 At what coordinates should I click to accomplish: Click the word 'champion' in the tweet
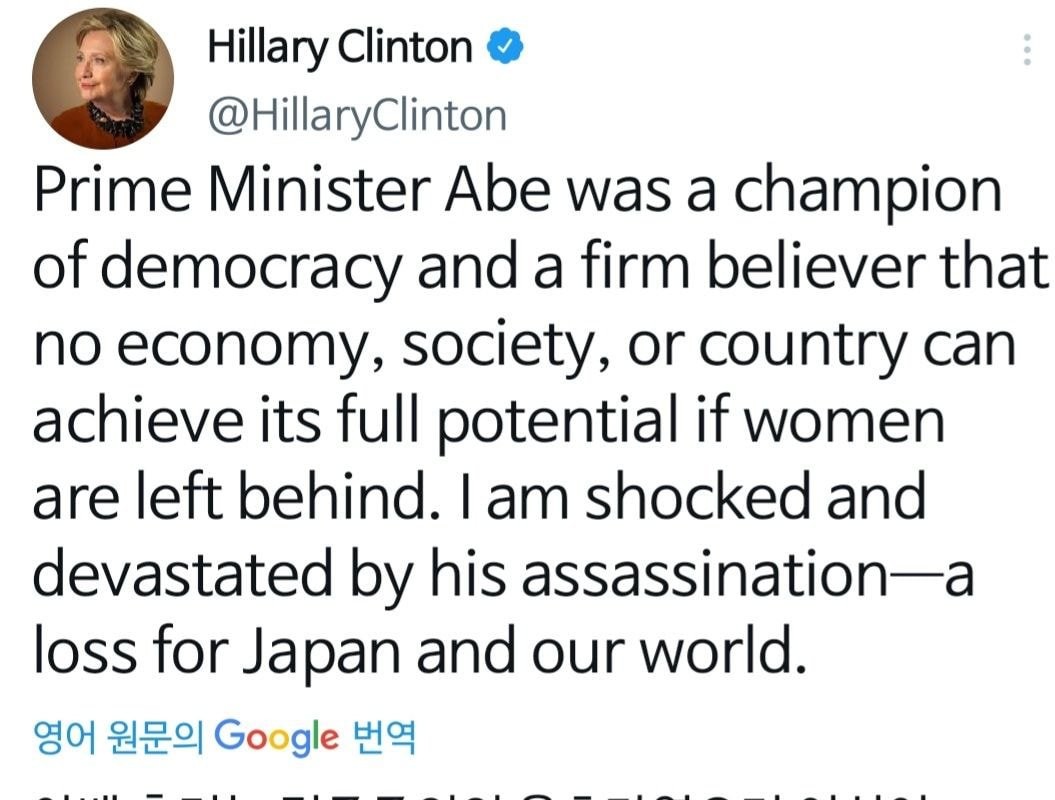tap(867, 191)
